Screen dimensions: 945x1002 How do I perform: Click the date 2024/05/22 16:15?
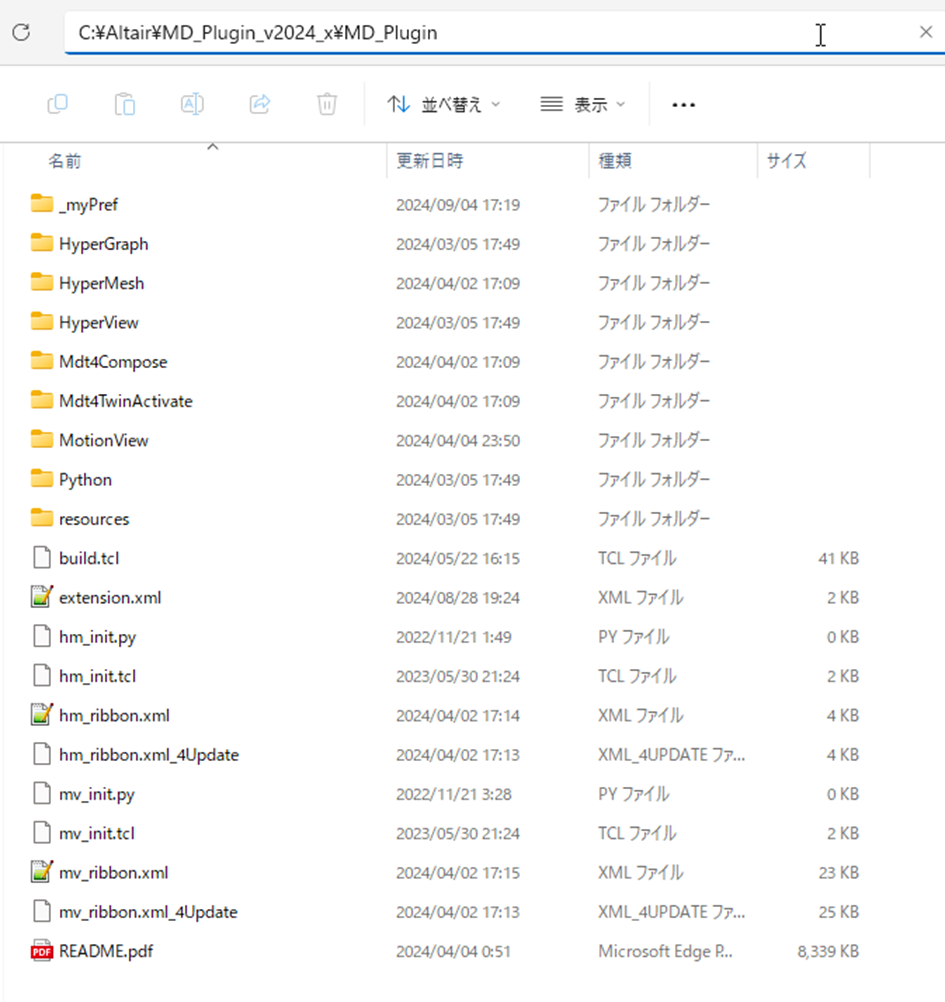[x=457, y=559]
